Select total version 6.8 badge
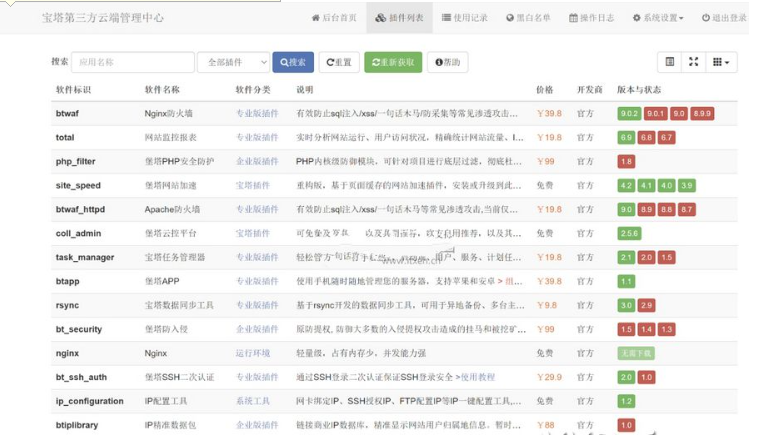774x435 pixels. tap(647, 137)
